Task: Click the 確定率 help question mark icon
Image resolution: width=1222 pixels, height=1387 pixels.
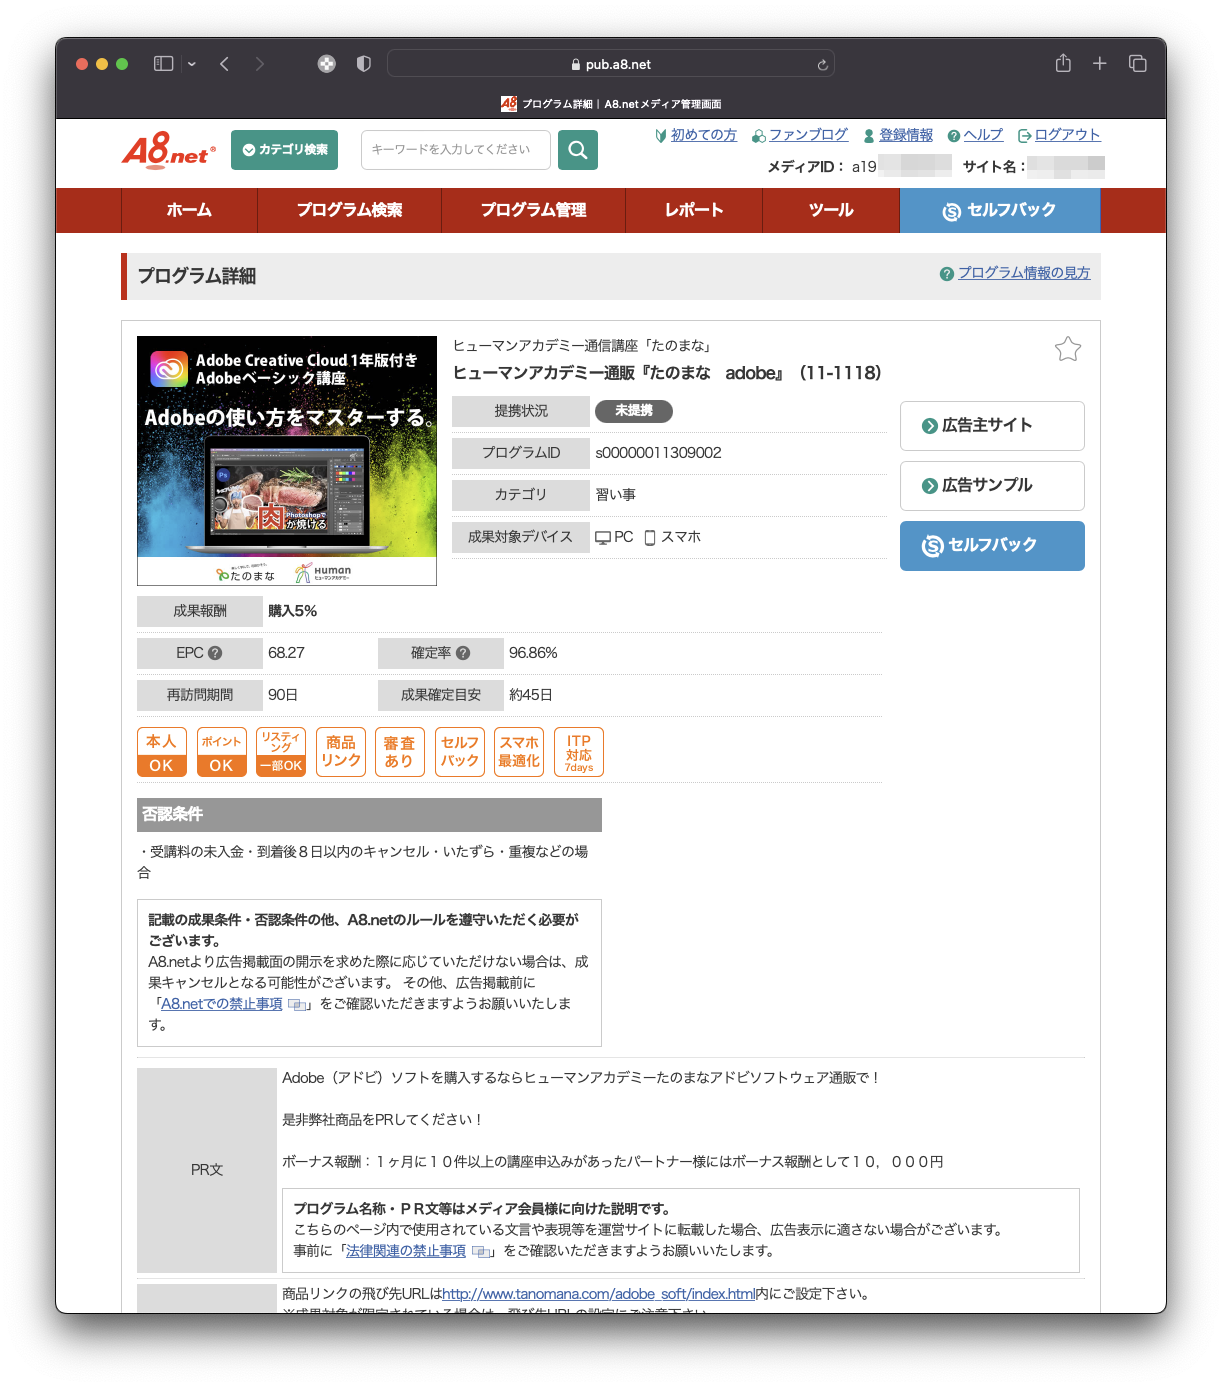Action: (463, 653)
